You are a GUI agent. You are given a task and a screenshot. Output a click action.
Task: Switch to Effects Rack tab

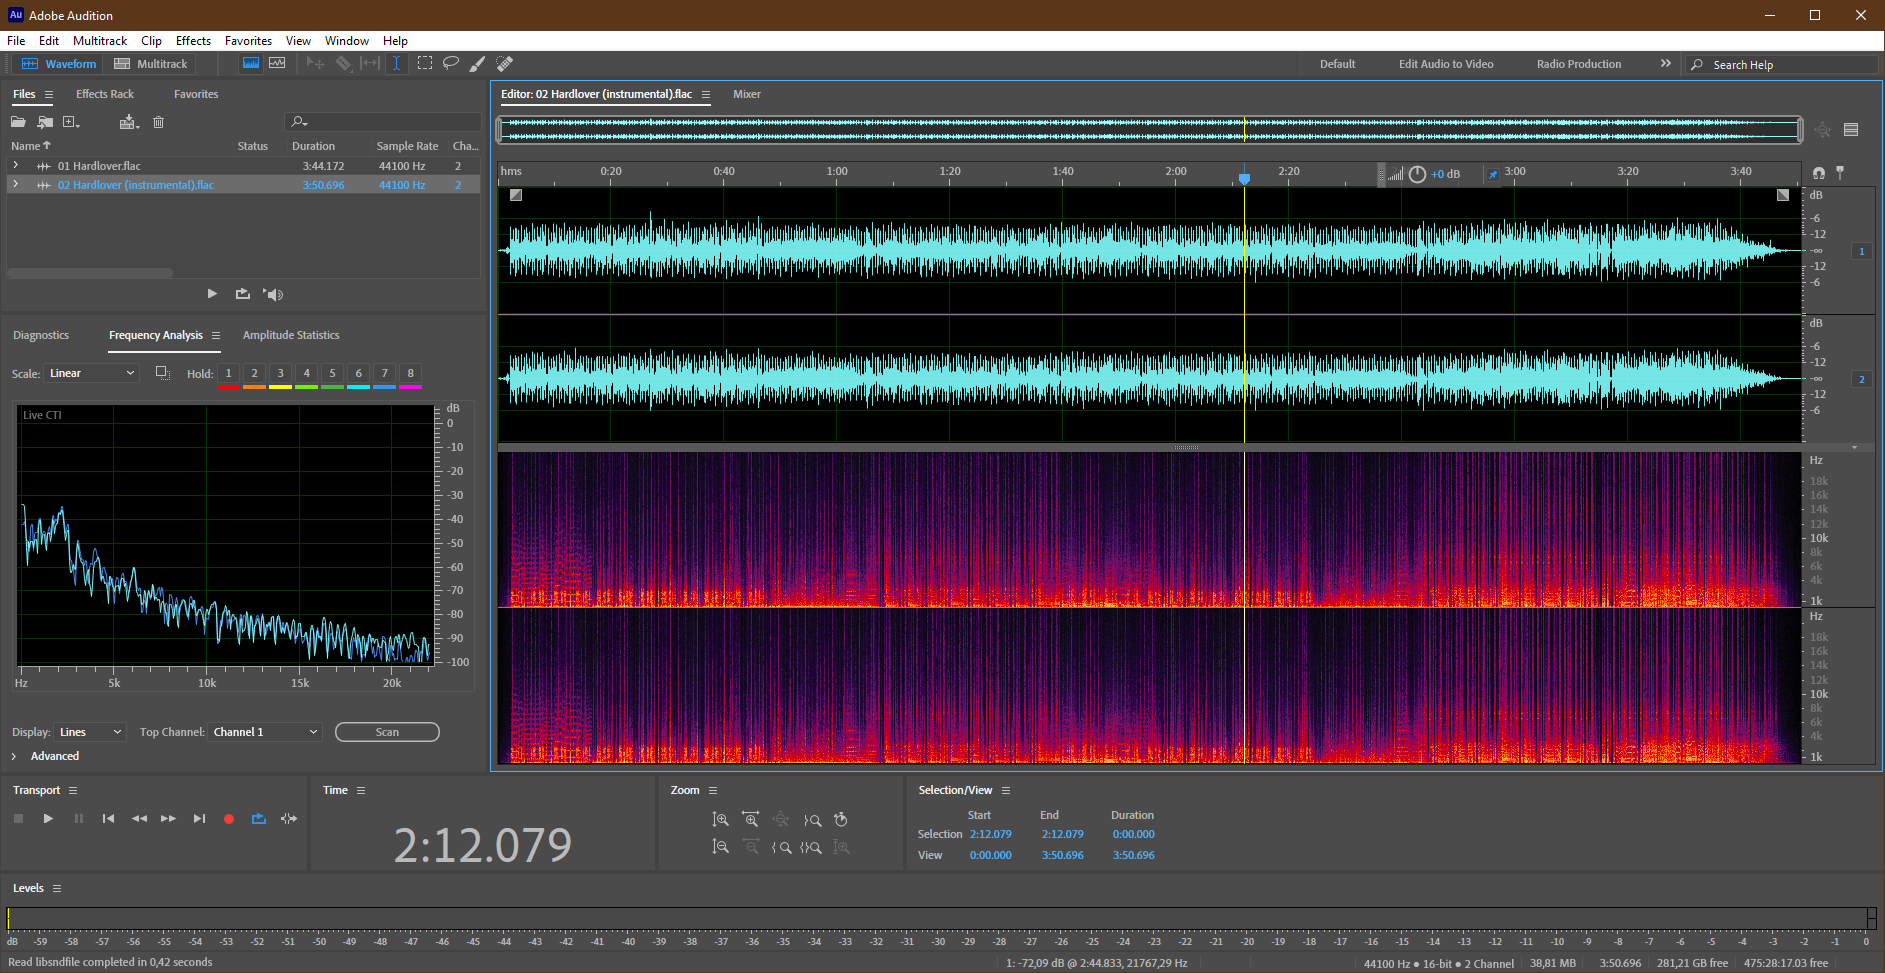(x=105, y=94)
